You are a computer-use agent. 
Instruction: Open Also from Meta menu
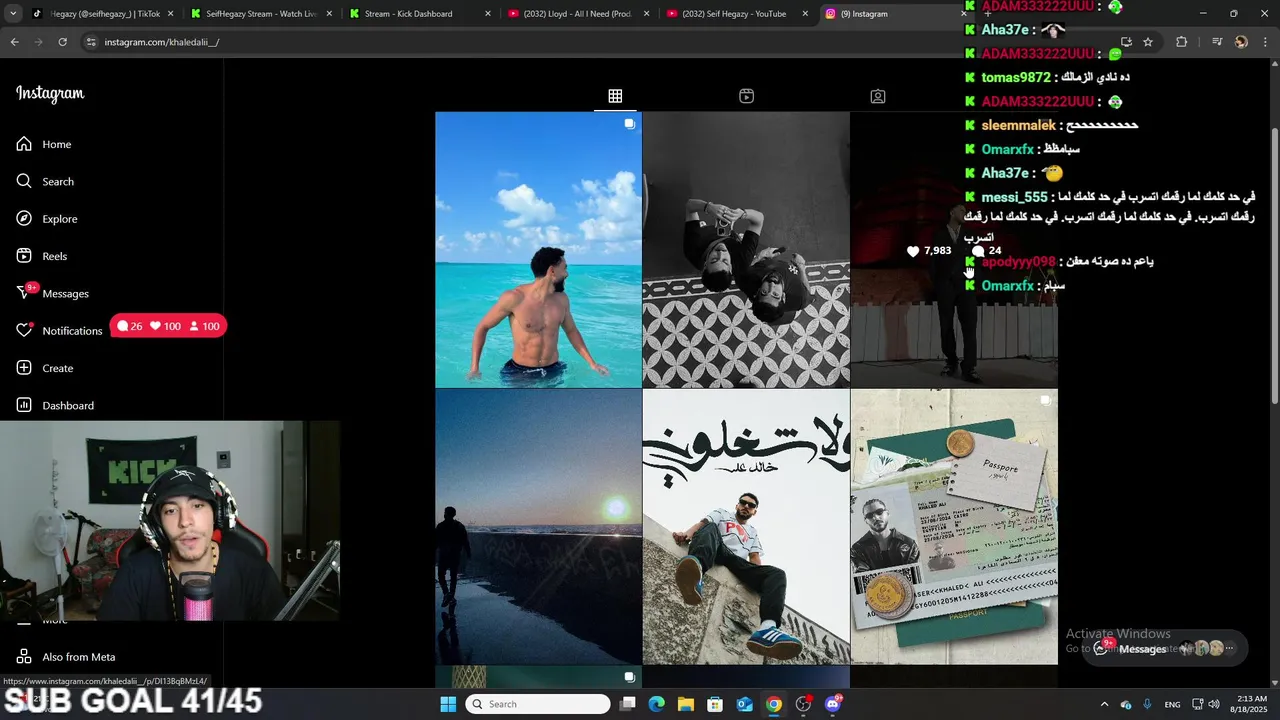coord(66,657)
